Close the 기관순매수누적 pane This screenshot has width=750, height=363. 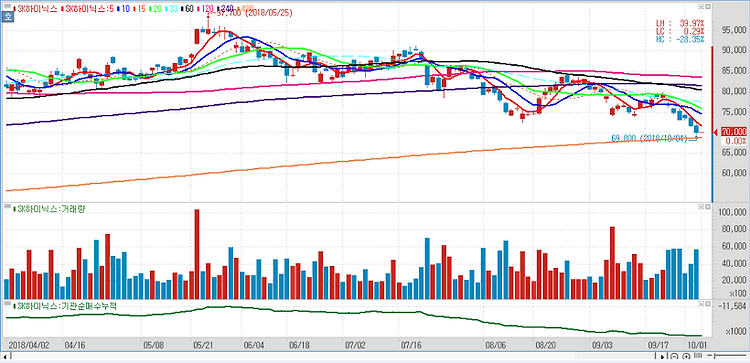[707, 304]
